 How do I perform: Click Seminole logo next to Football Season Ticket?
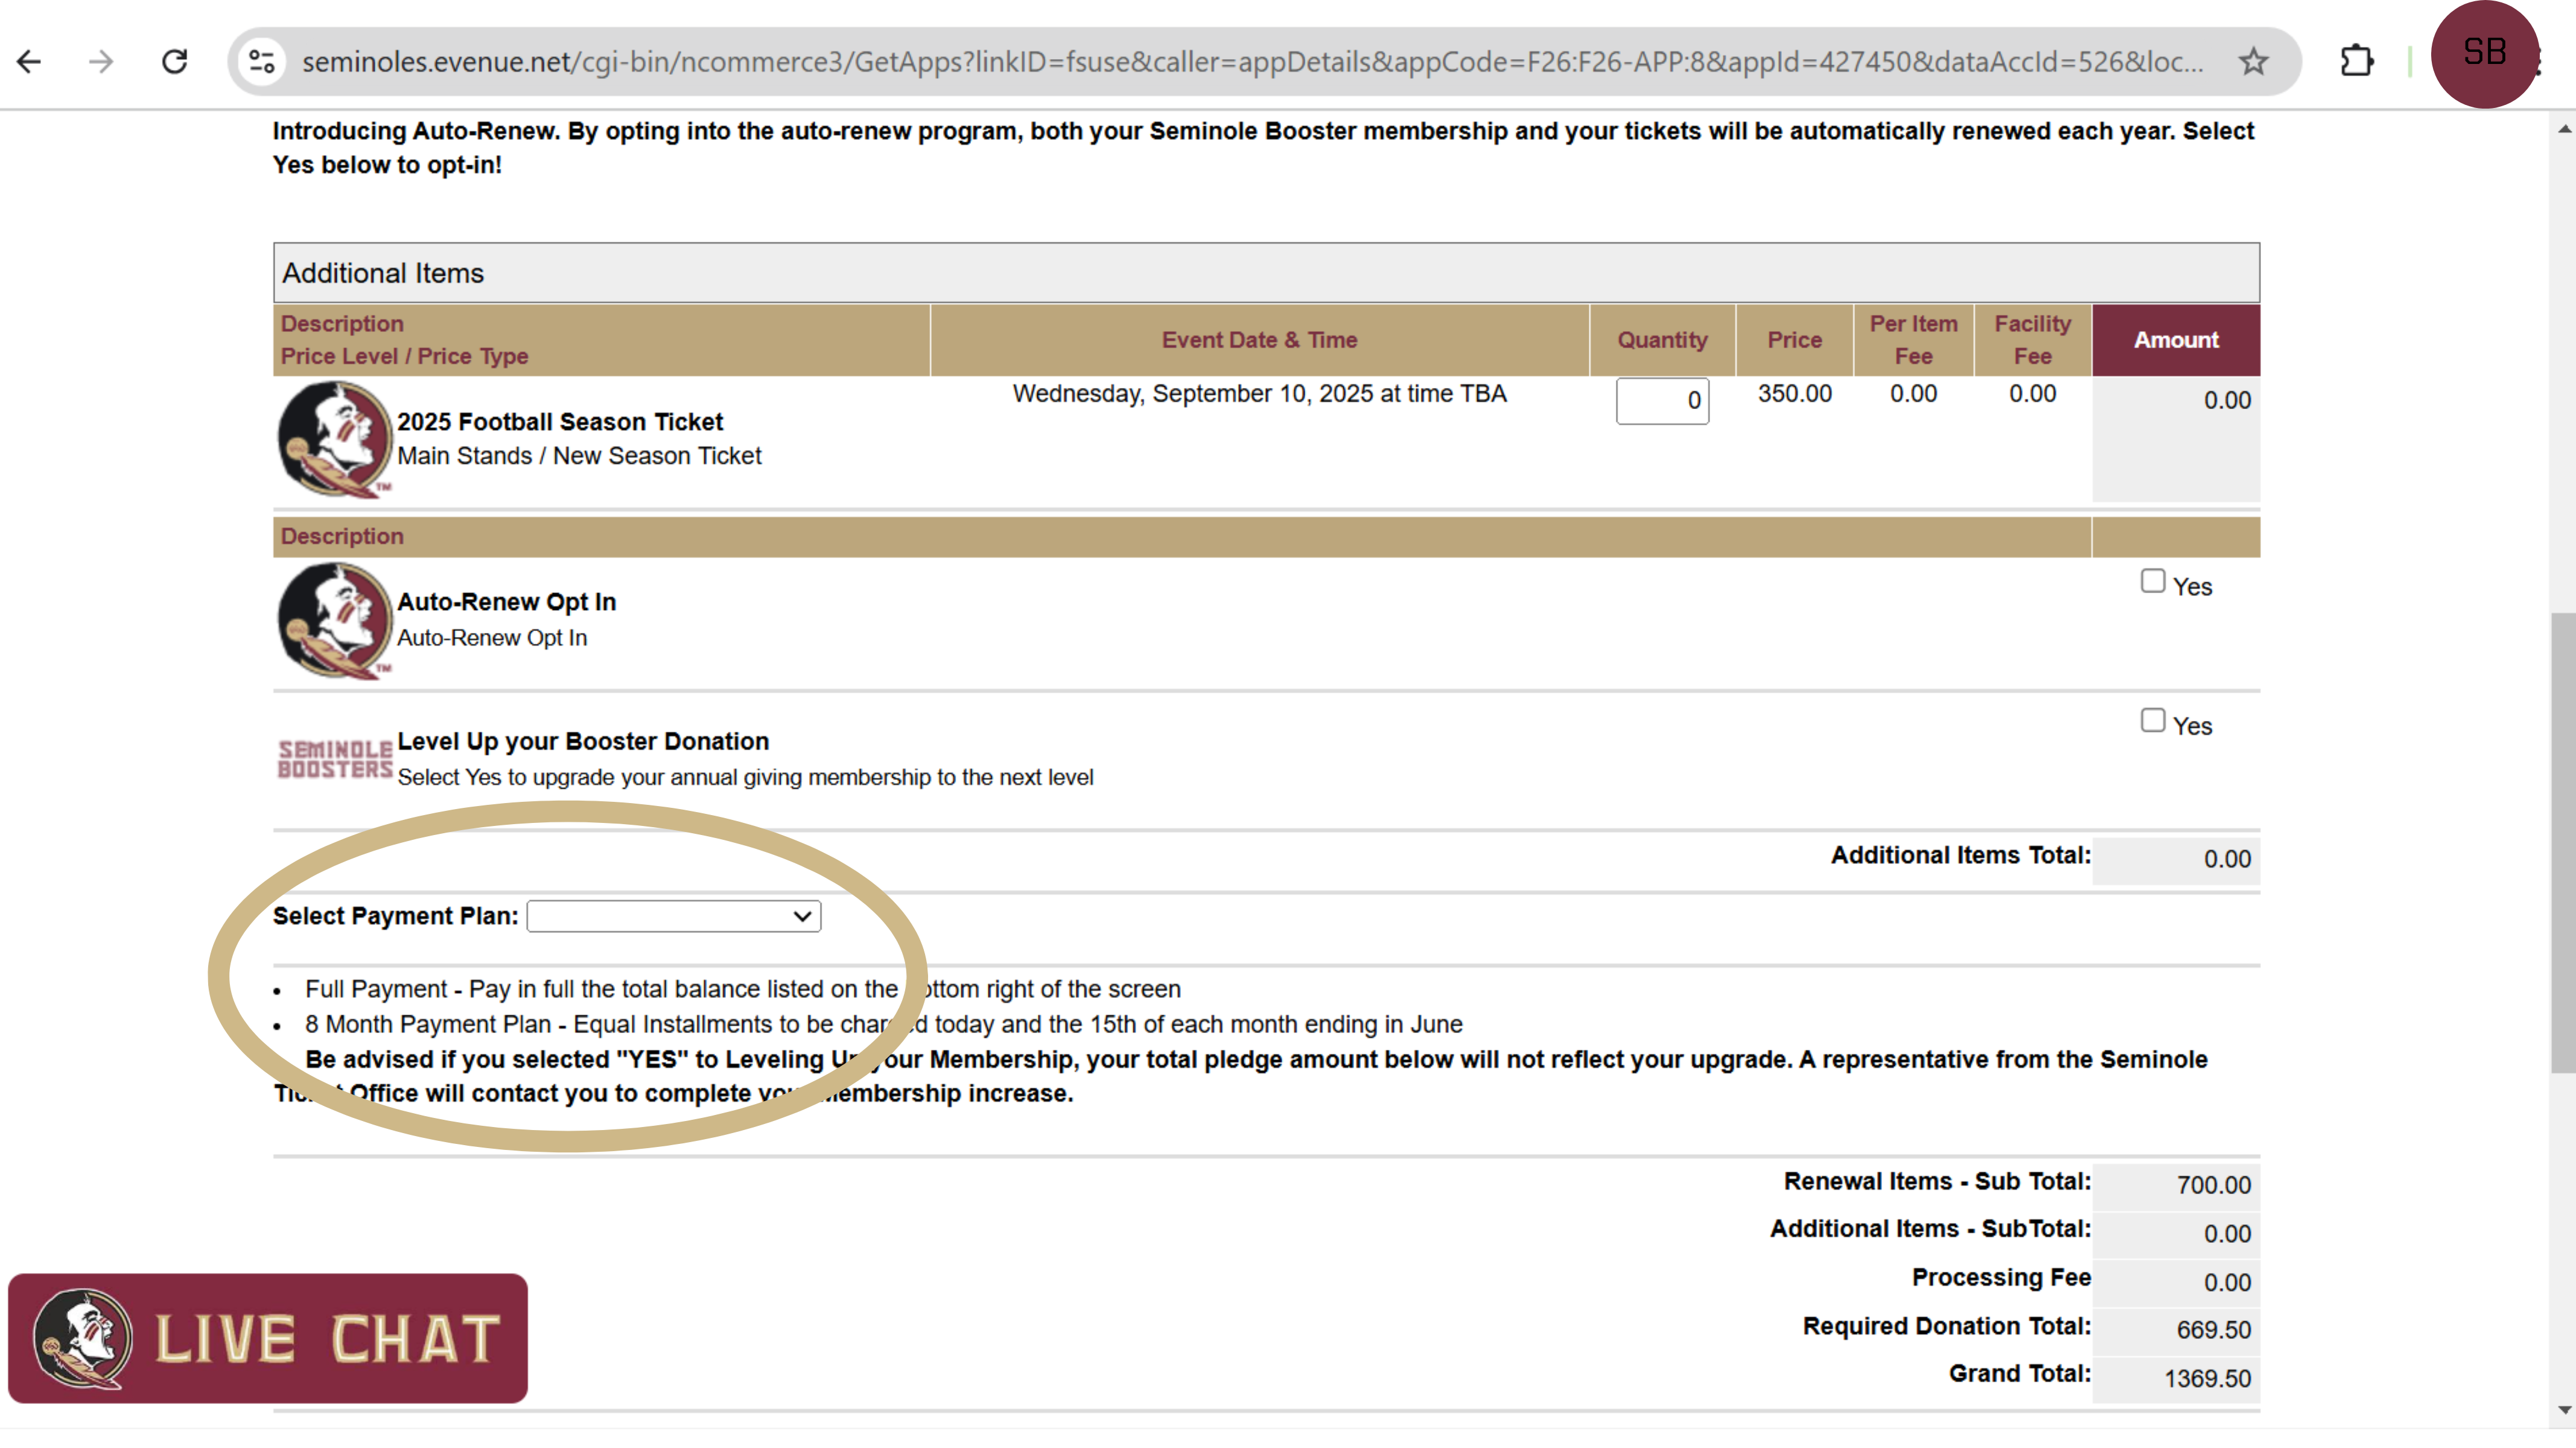pyautogui.click(x=334, y=438)
